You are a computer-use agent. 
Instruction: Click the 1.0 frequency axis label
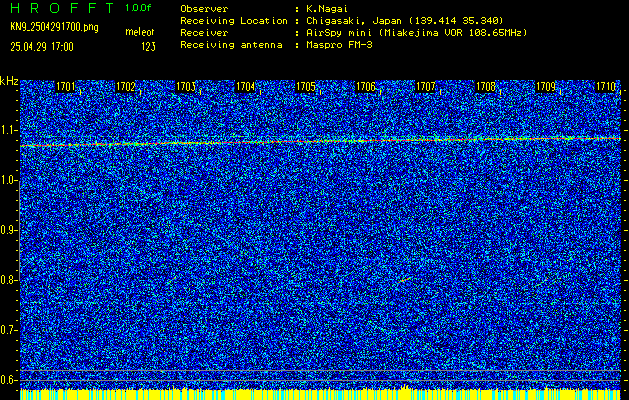[x=9, y=180]
